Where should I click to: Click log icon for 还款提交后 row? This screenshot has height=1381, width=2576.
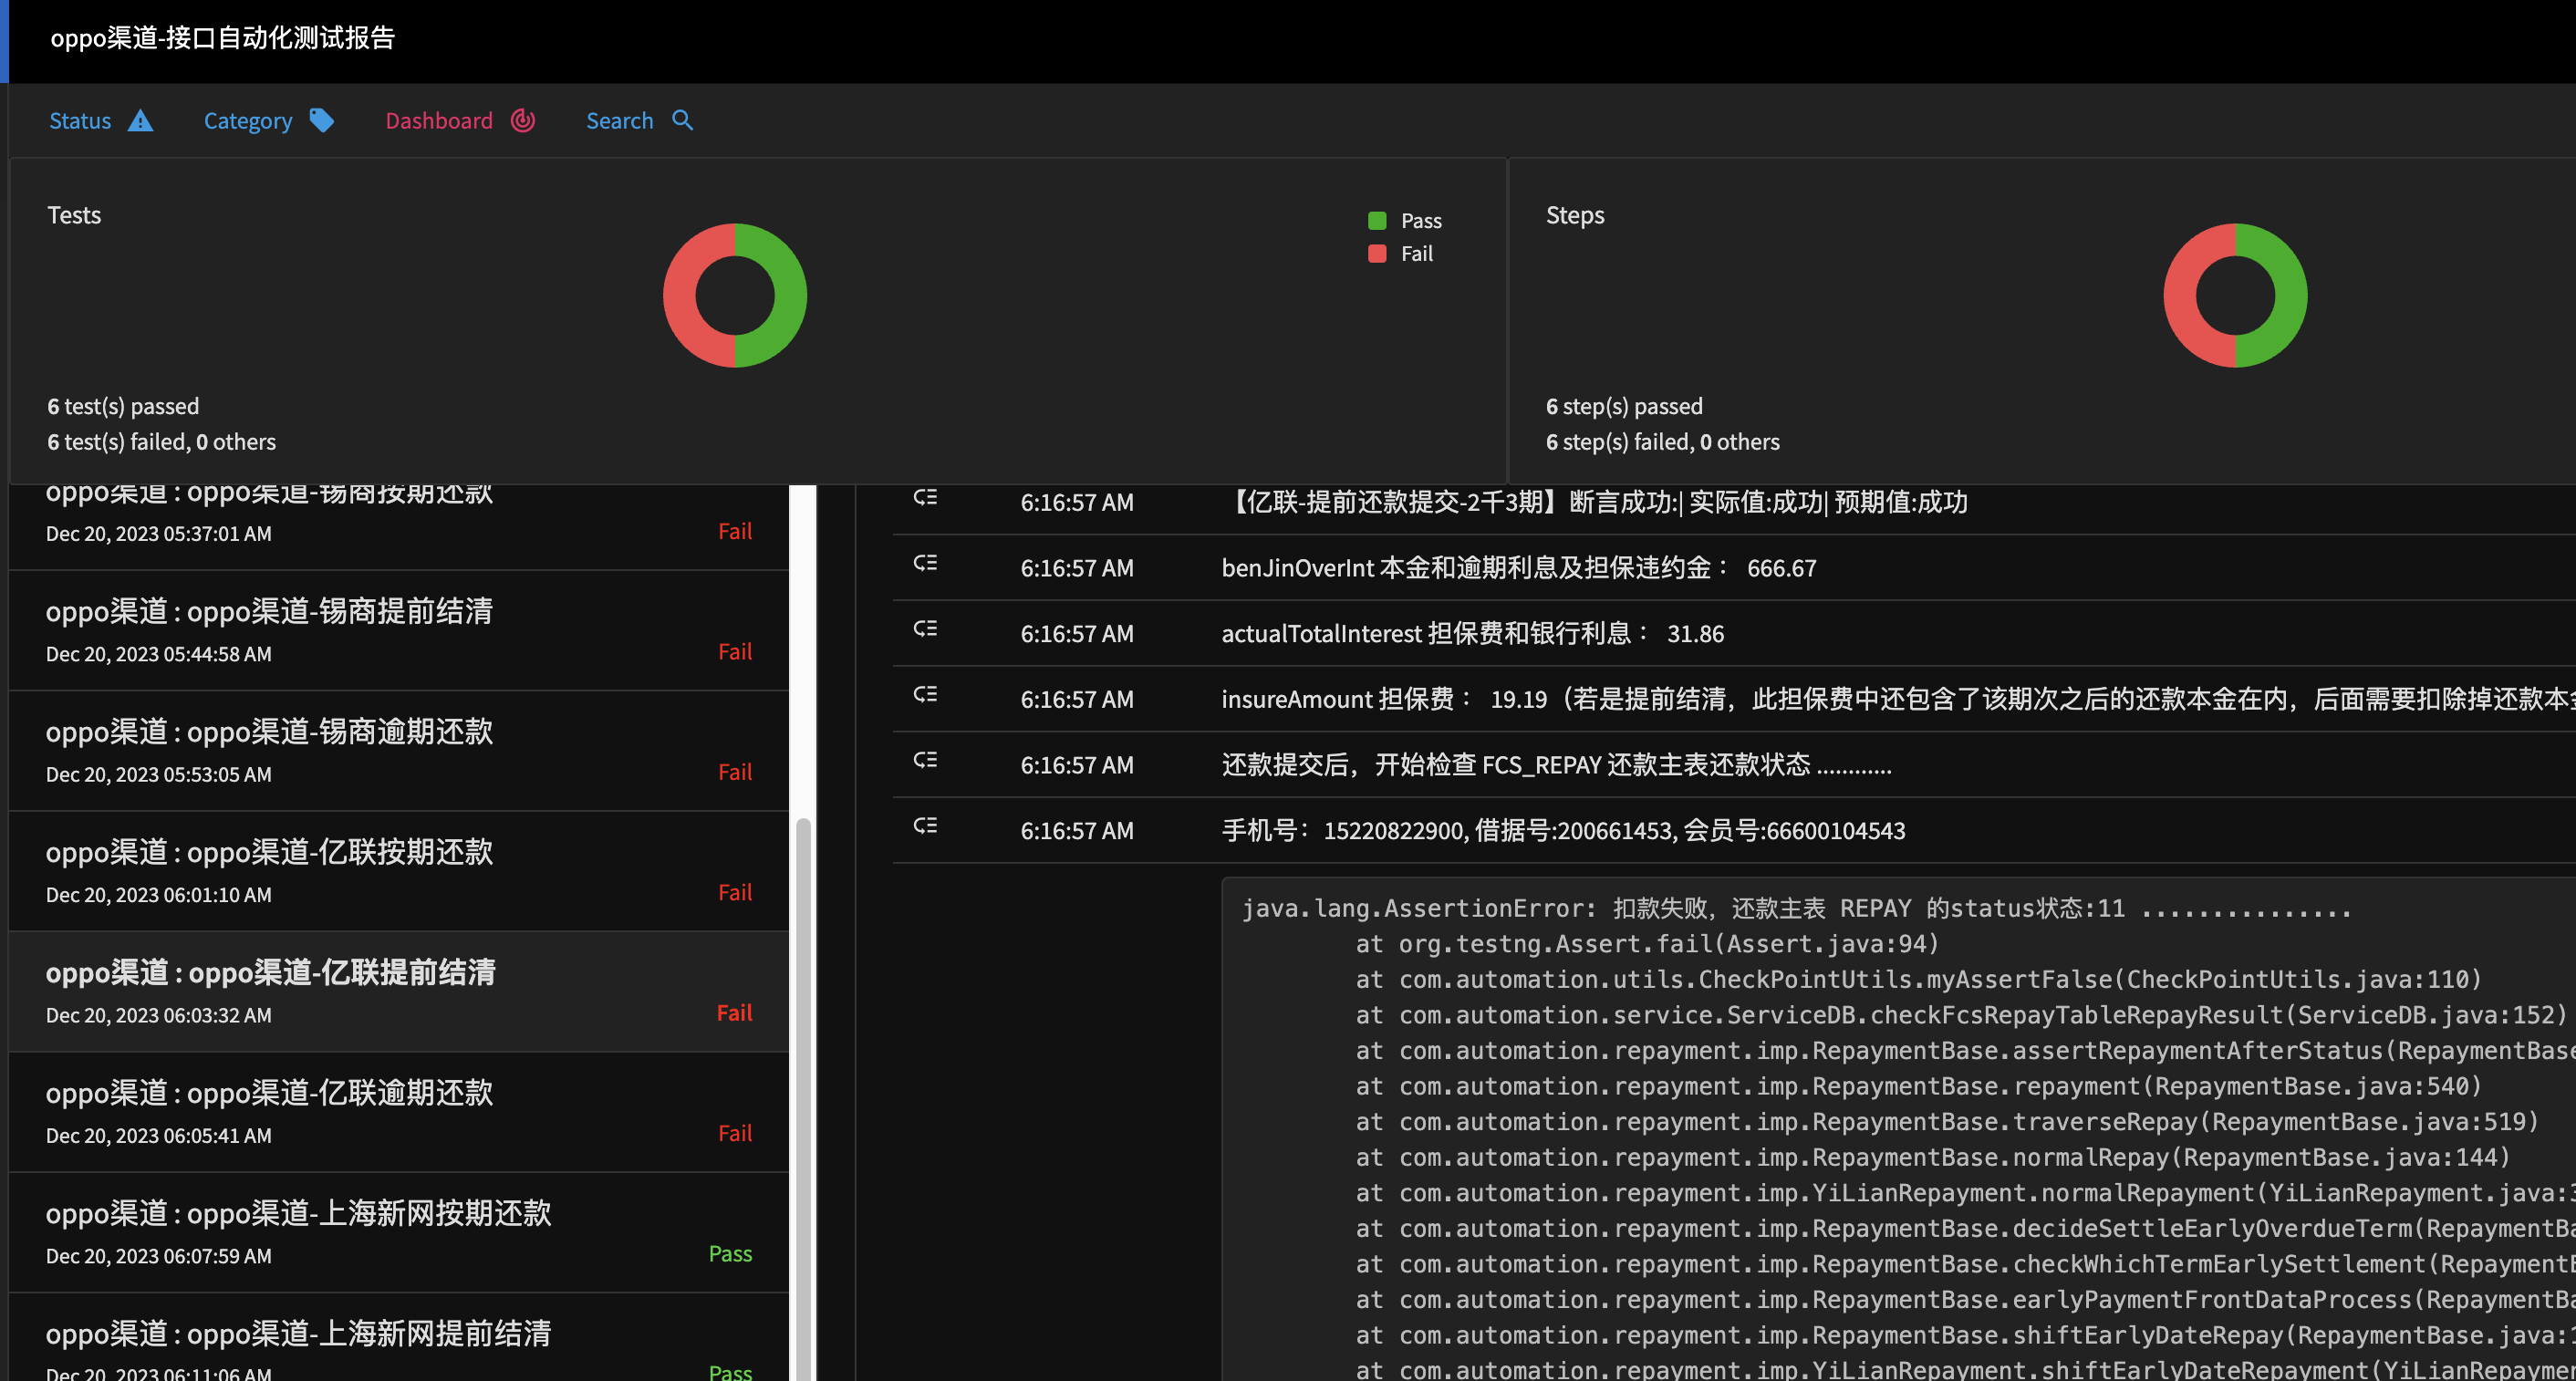[925, 760]
